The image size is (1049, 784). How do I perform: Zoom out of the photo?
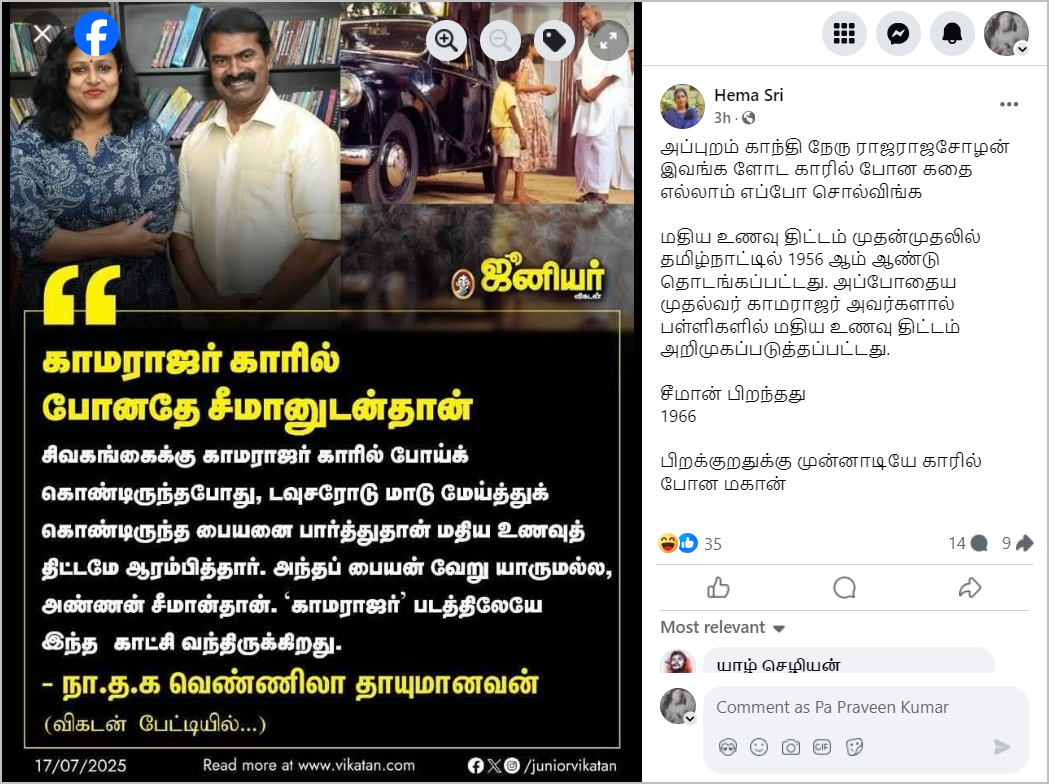pos(500,40)
